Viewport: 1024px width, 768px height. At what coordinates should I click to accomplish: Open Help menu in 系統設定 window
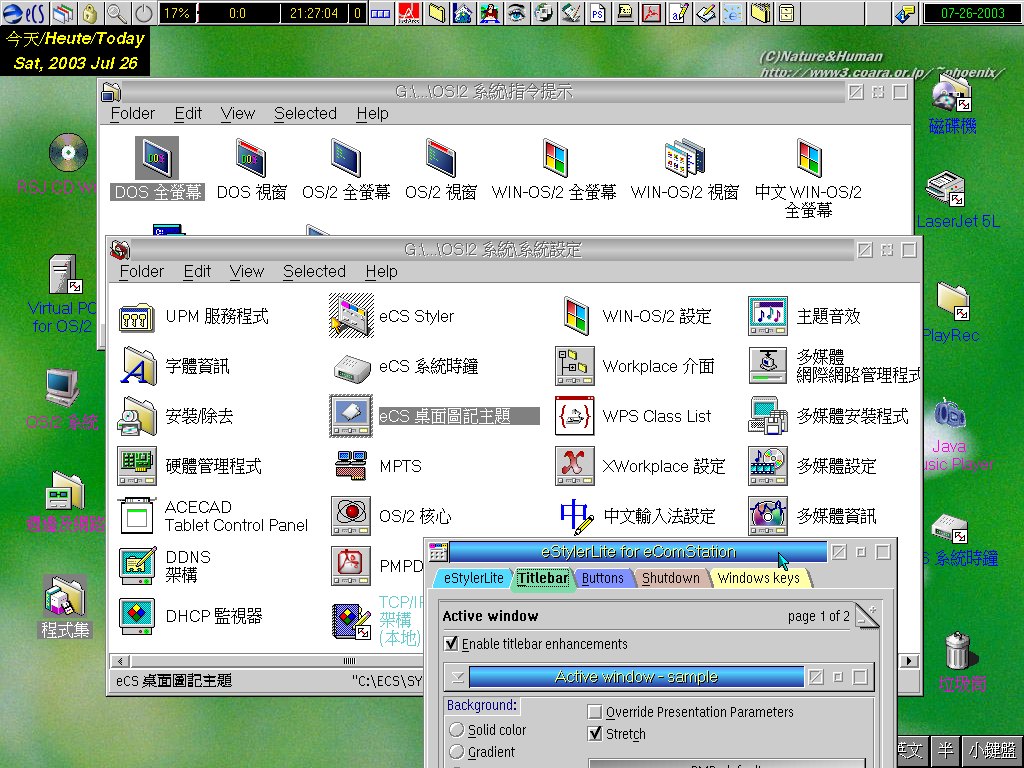(381, 271)
